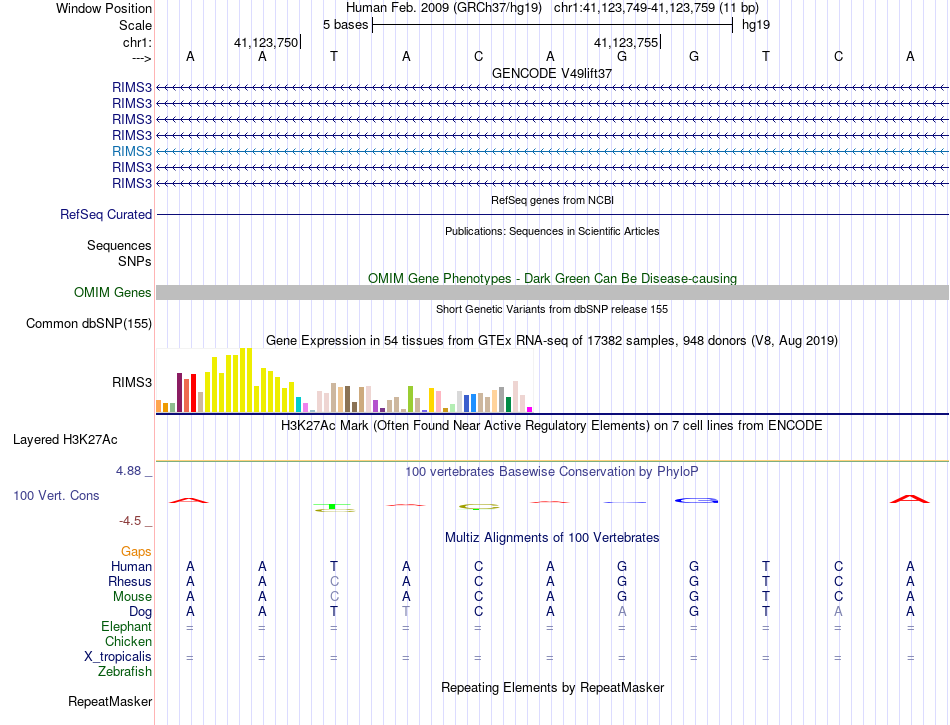Screen dimensions: 950x725
Task: Click Repeating Elements by RepeatMasker title
Action: [x=553, y=687]
